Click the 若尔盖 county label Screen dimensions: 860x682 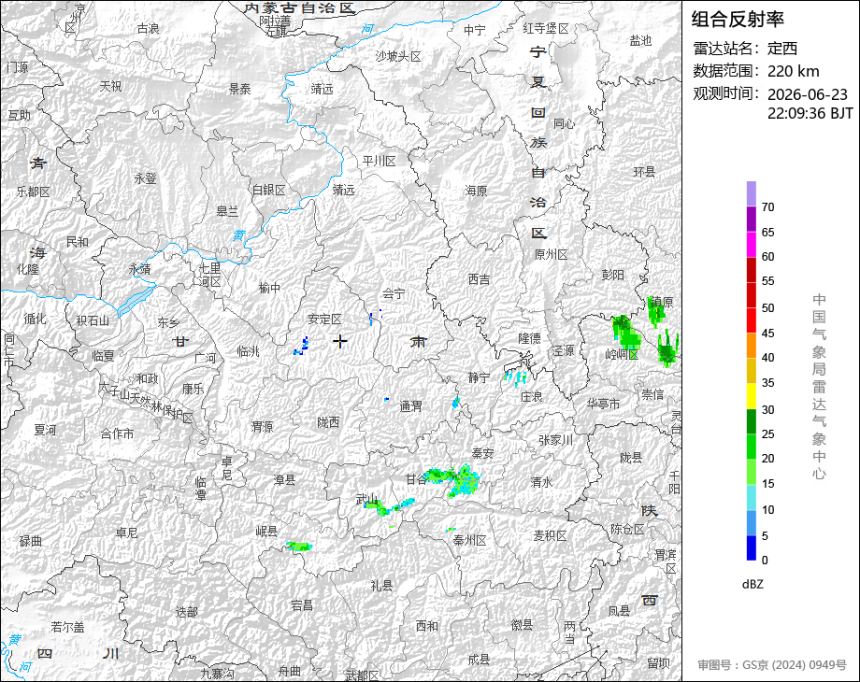coord(67,627)
